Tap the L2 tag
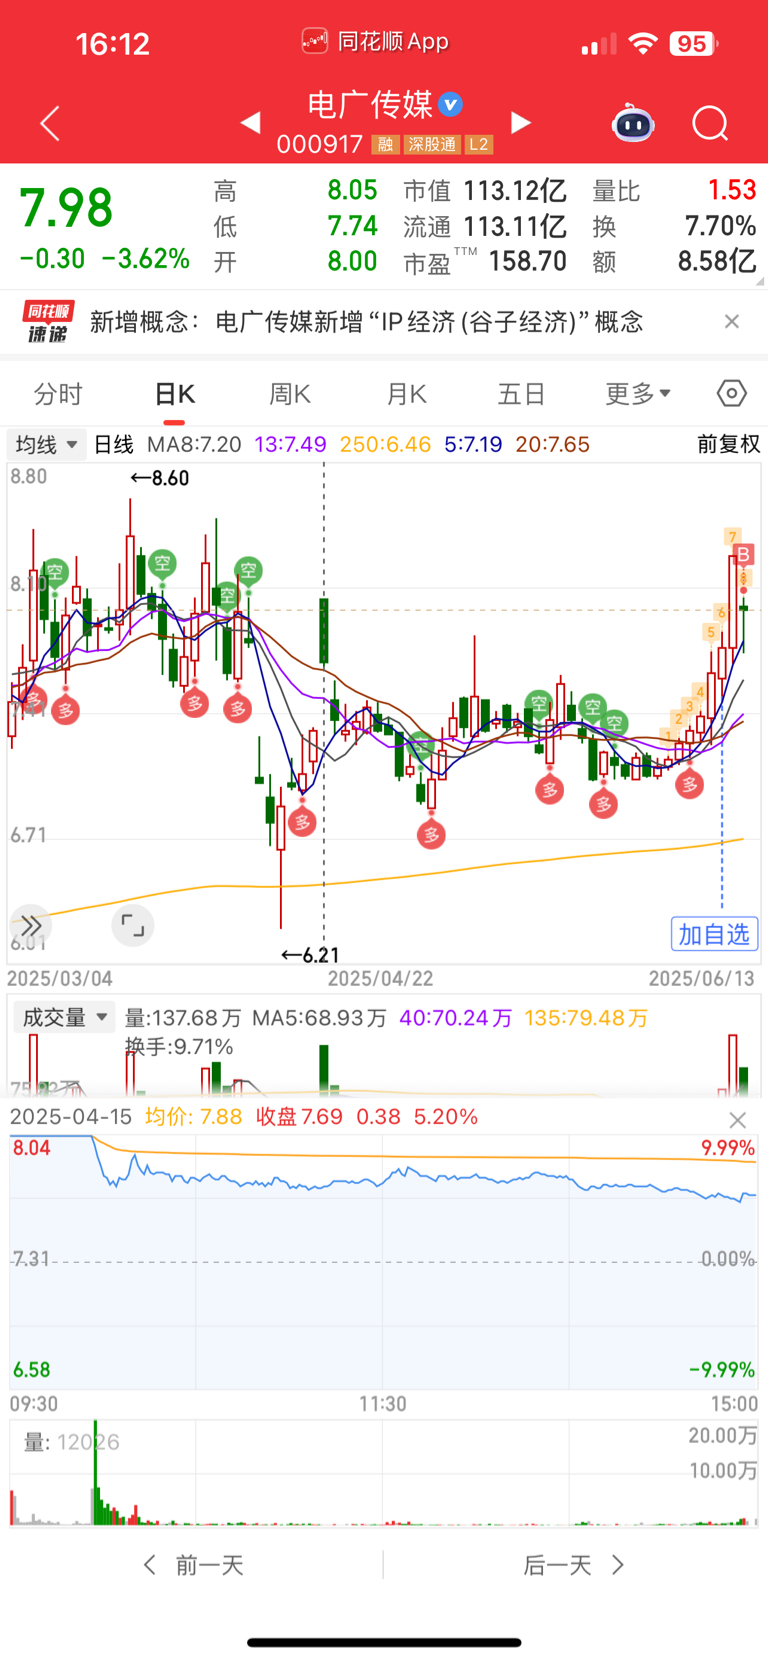The height and width of the screenshot is (1662, 768). point(479,145)
